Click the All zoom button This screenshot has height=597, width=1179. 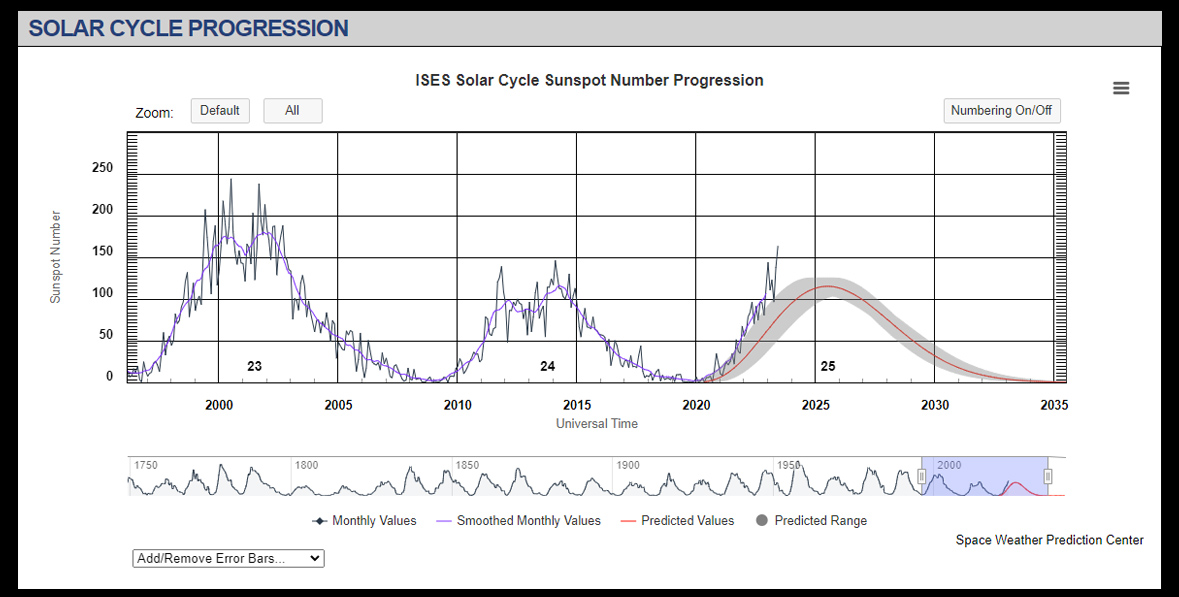(292, 111)
